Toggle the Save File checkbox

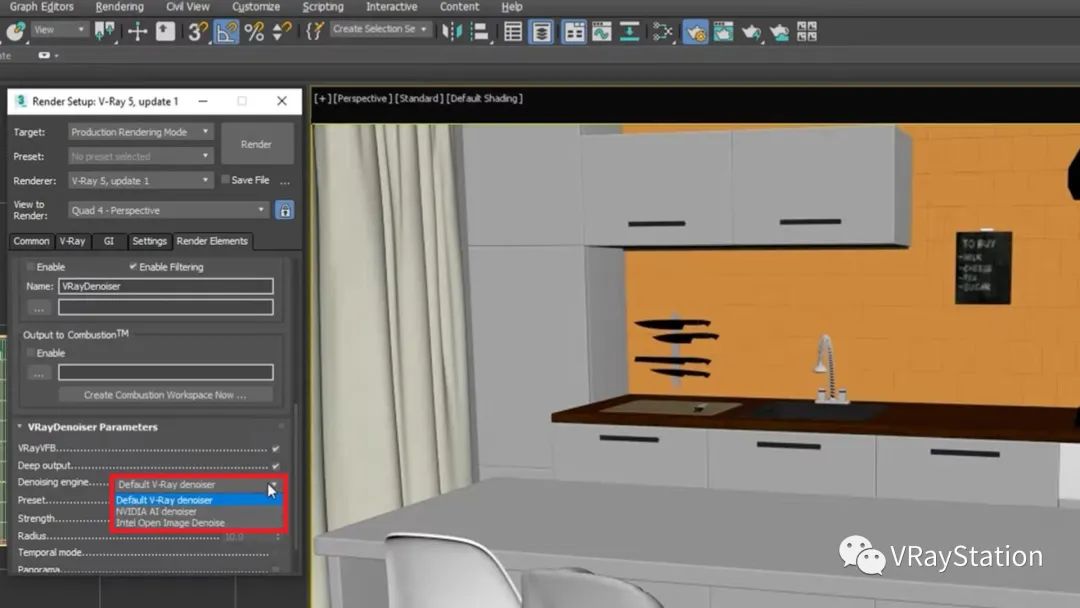pos(223,180)
